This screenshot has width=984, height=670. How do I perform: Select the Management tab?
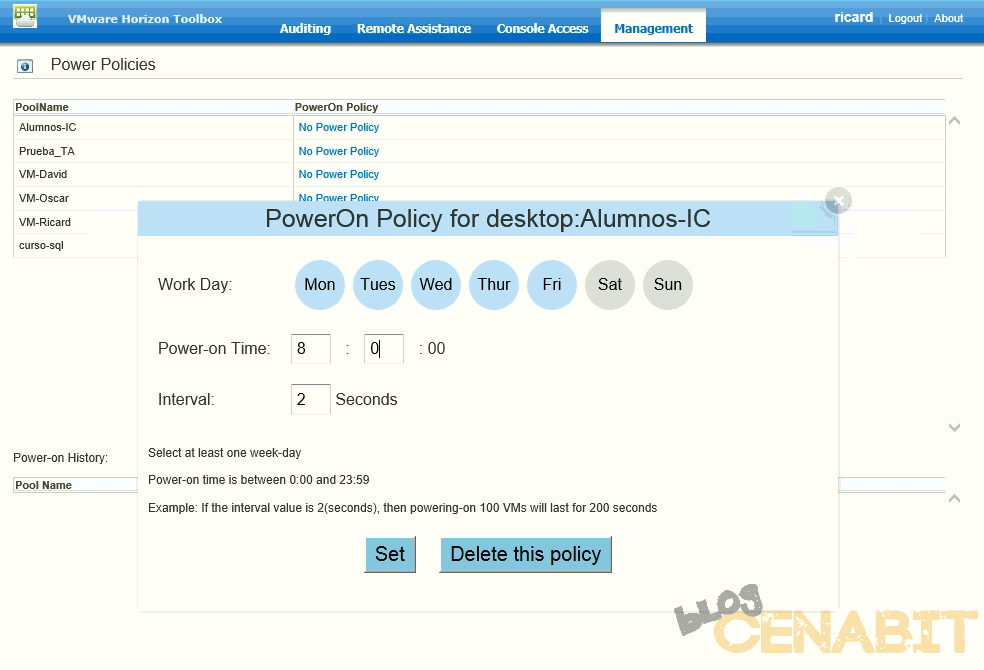coord(653,26)
